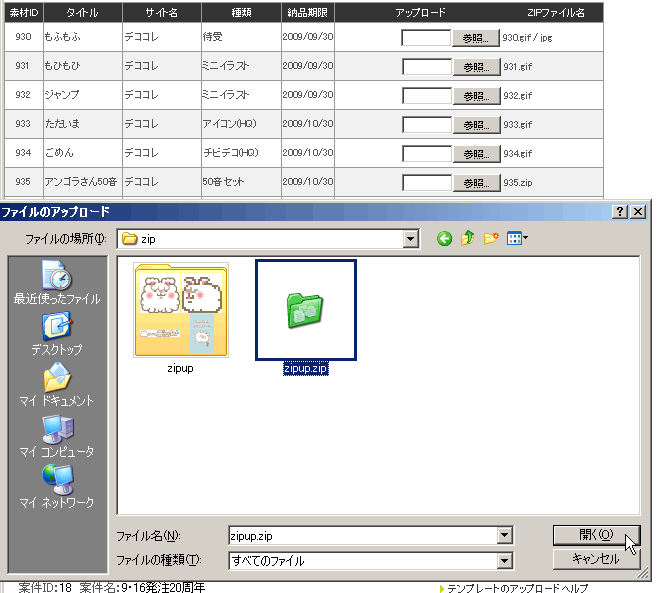Click 参照 button for row 930
The height and width of the screenshot is (593, 657).
point(476,38)
